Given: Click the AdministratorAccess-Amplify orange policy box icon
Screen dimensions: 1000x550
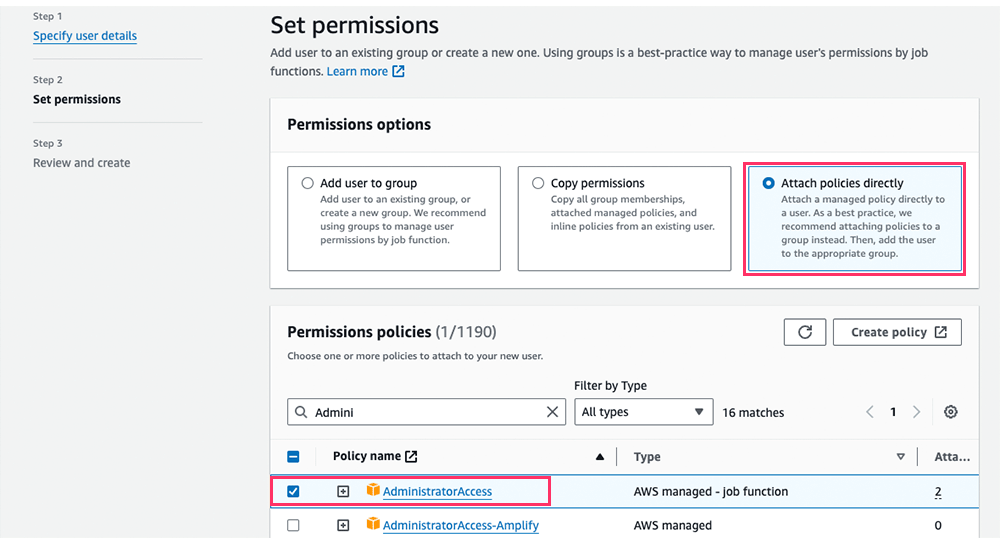Looking at the screenshot, I should pyautogui.click(x=373, y=524).
